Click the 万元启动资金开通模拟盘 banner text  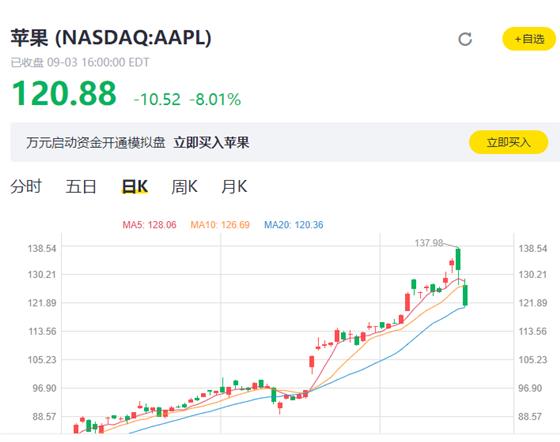(96, 143)
